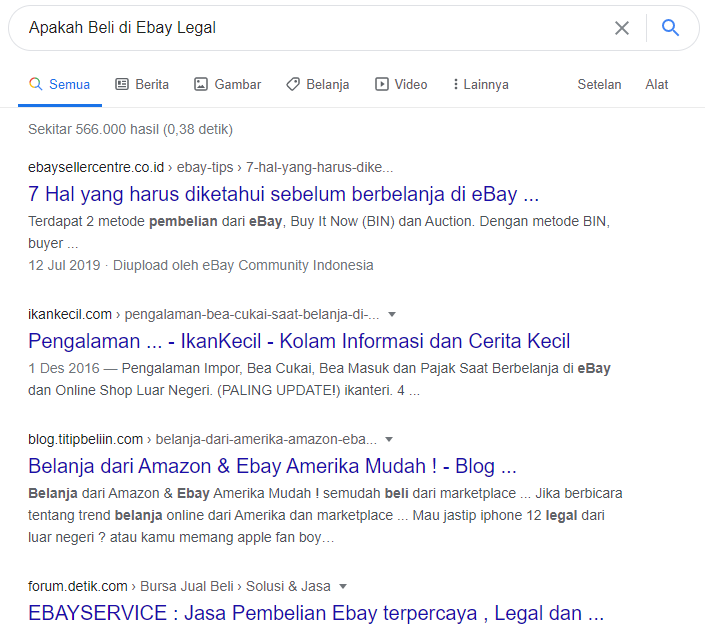This screenshot has width=705, height=631.
Task: Click '12 Jul 2019 · Diupload oleh eBay Community Indonesia' text
Action: [201, 265]
